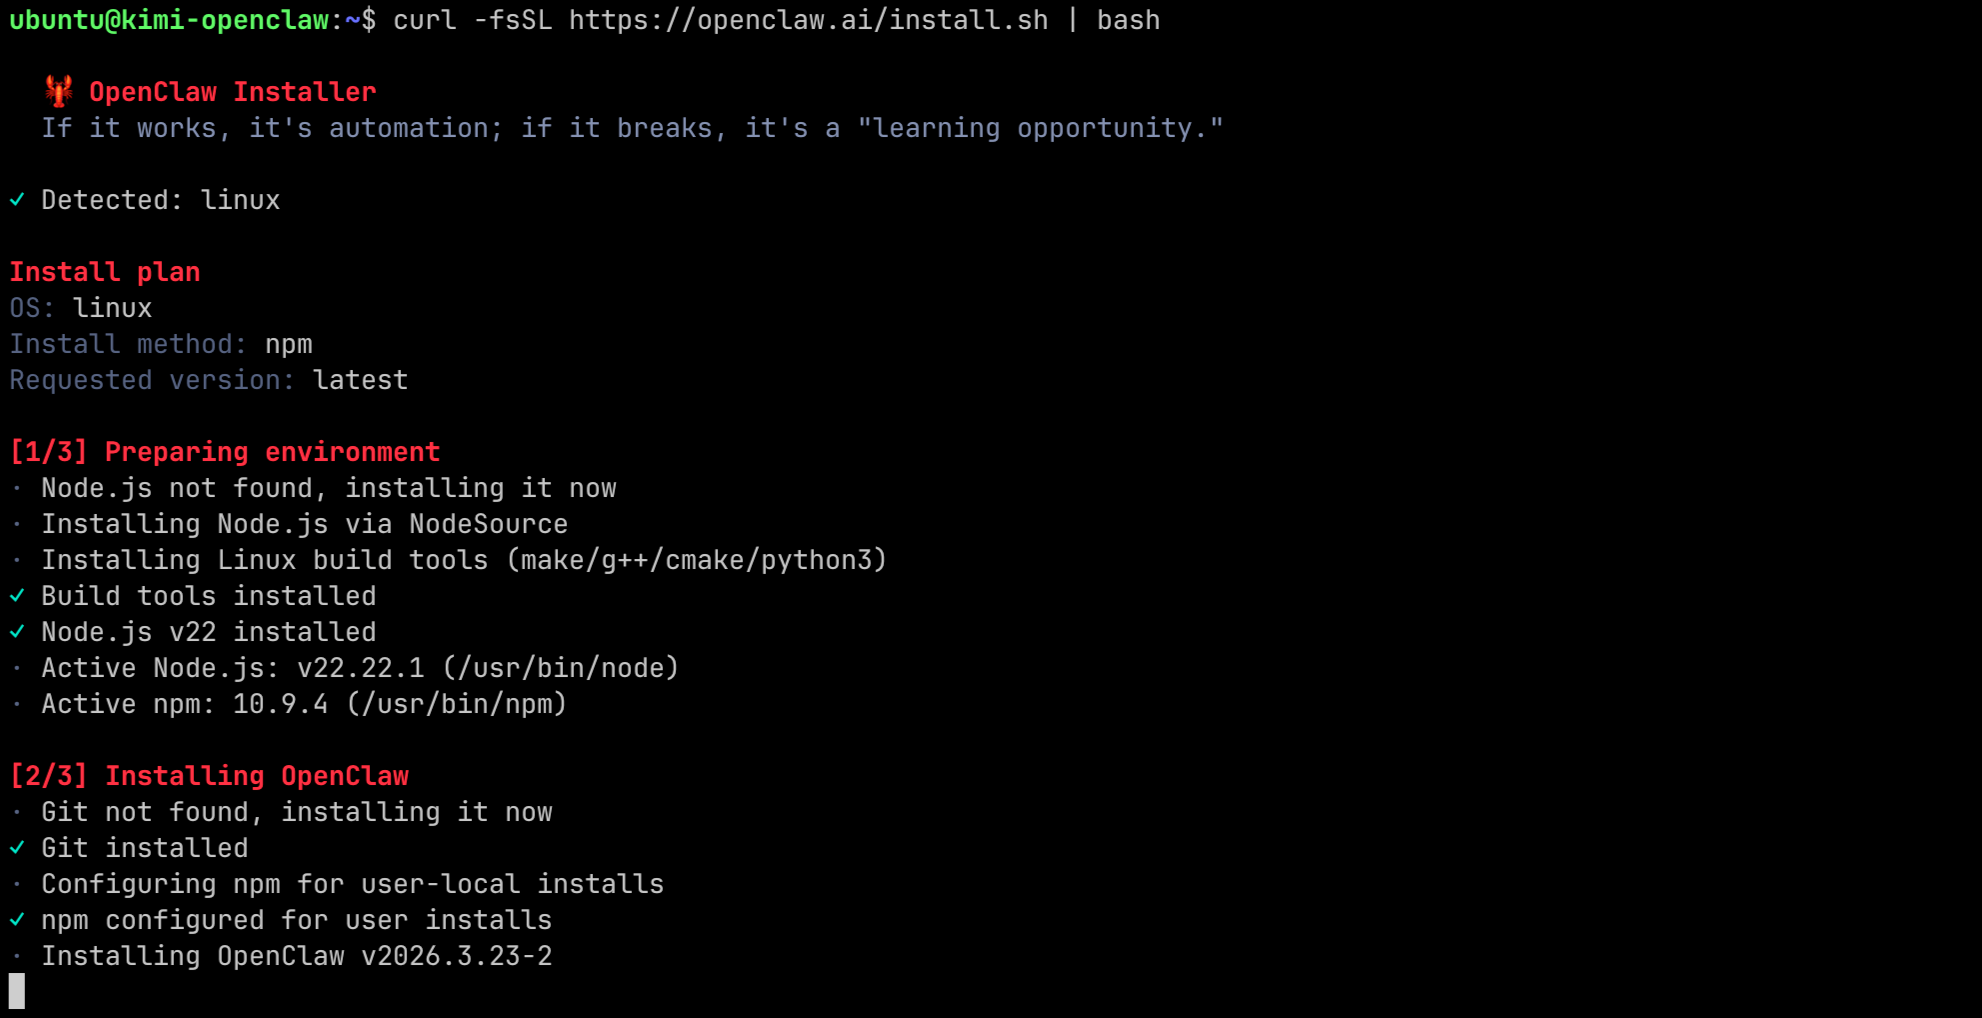This screenshot has width=1982, height=1018.
Task: Click the checkmark beside "Detected: linux"
Action: point(17,200)
